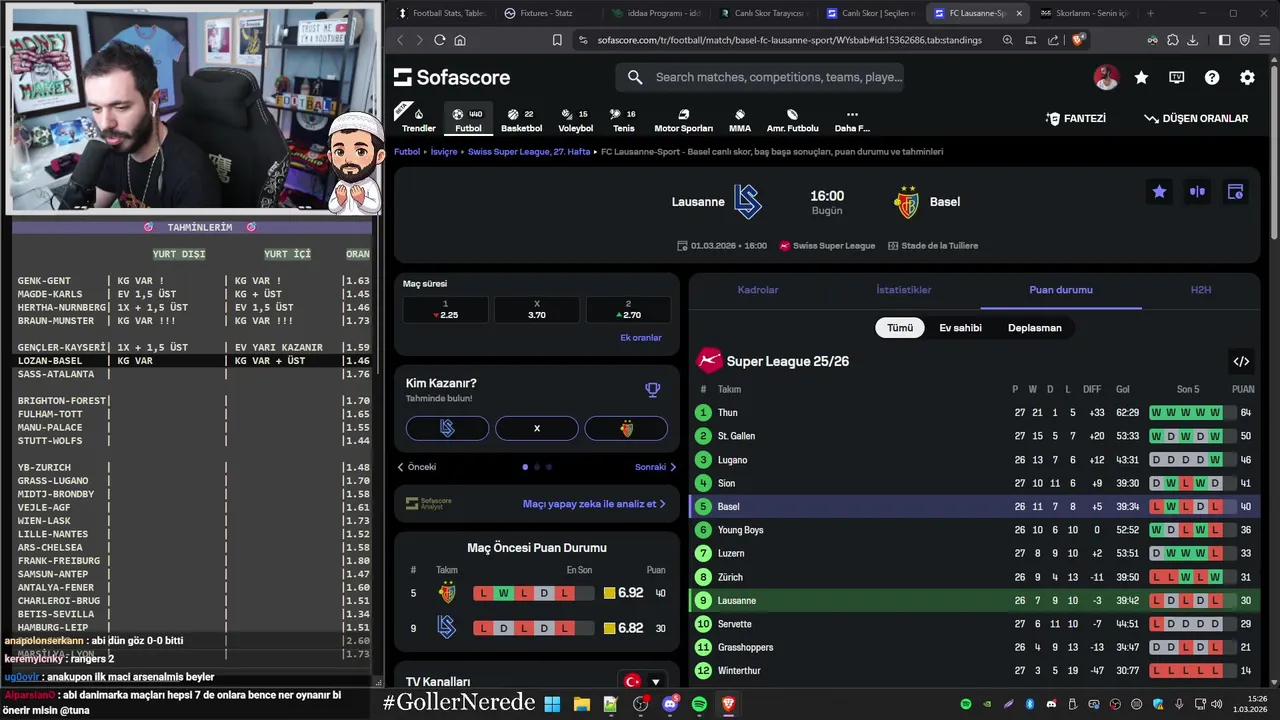Screen dimensions: 1280x720
Task: Switch to İstatistikler tab
Action: 904,290
